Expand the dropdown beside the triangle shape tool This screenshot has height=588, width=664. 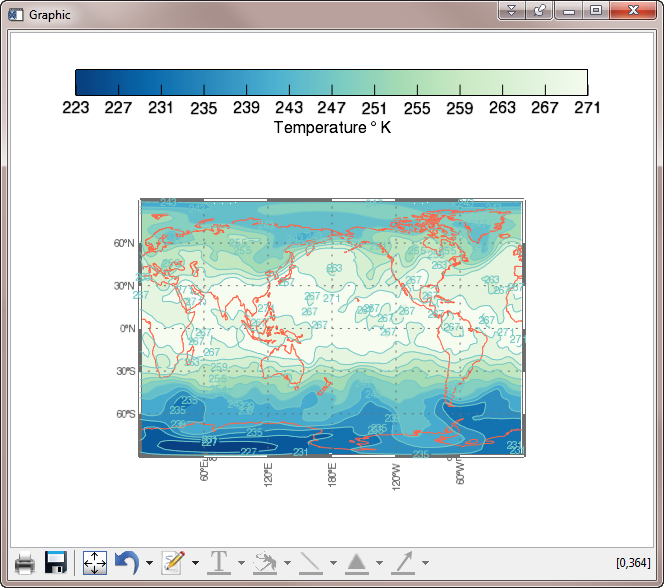379,563
